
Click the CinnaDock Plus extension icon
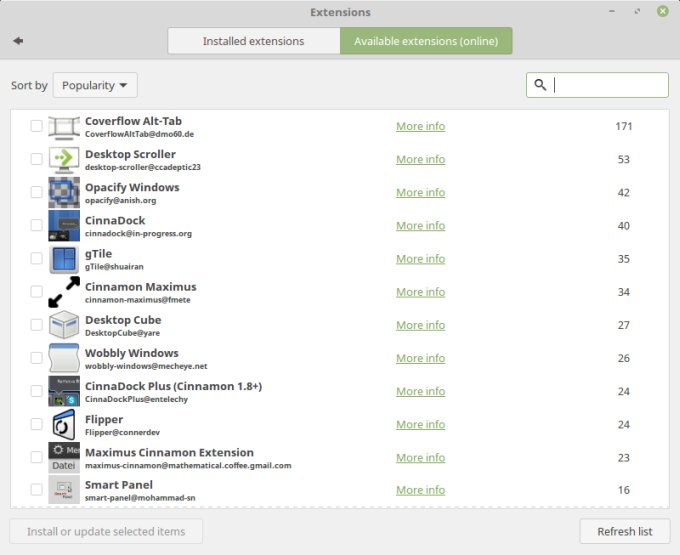64,391
